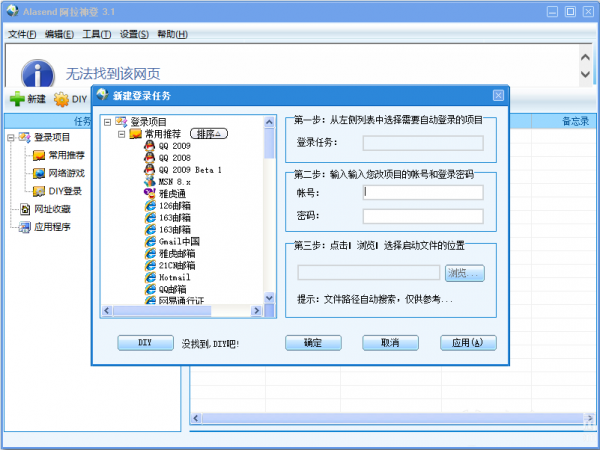This screenshot has width=600, height=450.
Task: Click the banner scroll-down arrow
Action: 585,74
